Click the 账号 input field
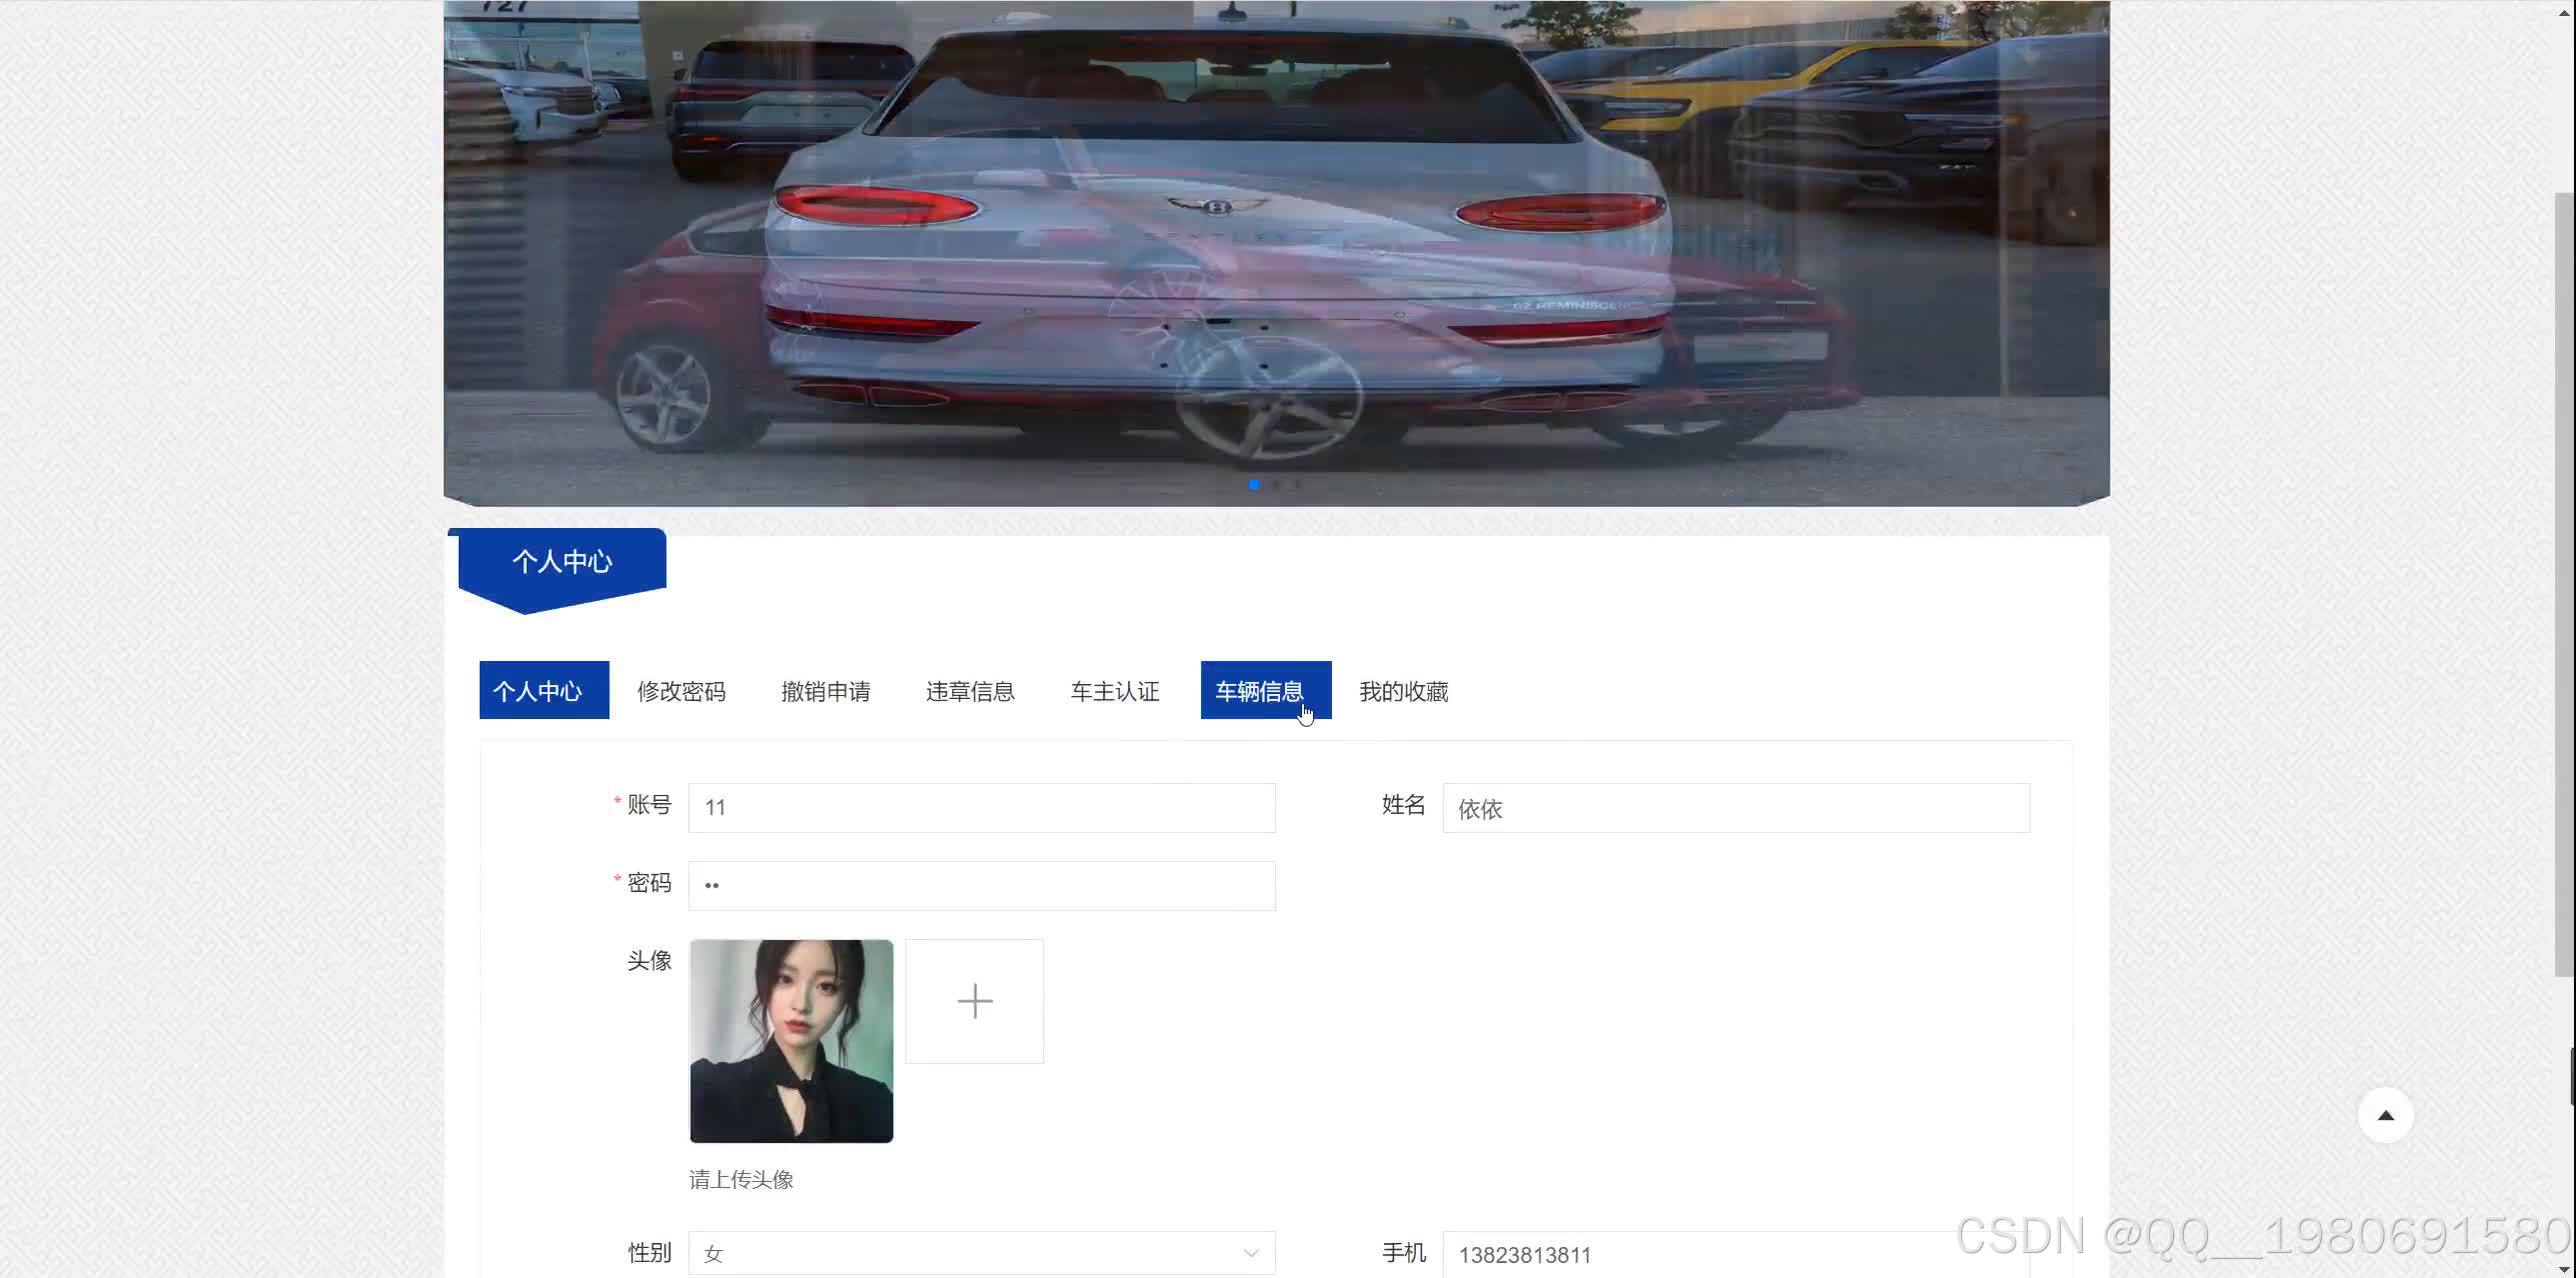Screen dimensions: 2576x1278 [981, 807]
